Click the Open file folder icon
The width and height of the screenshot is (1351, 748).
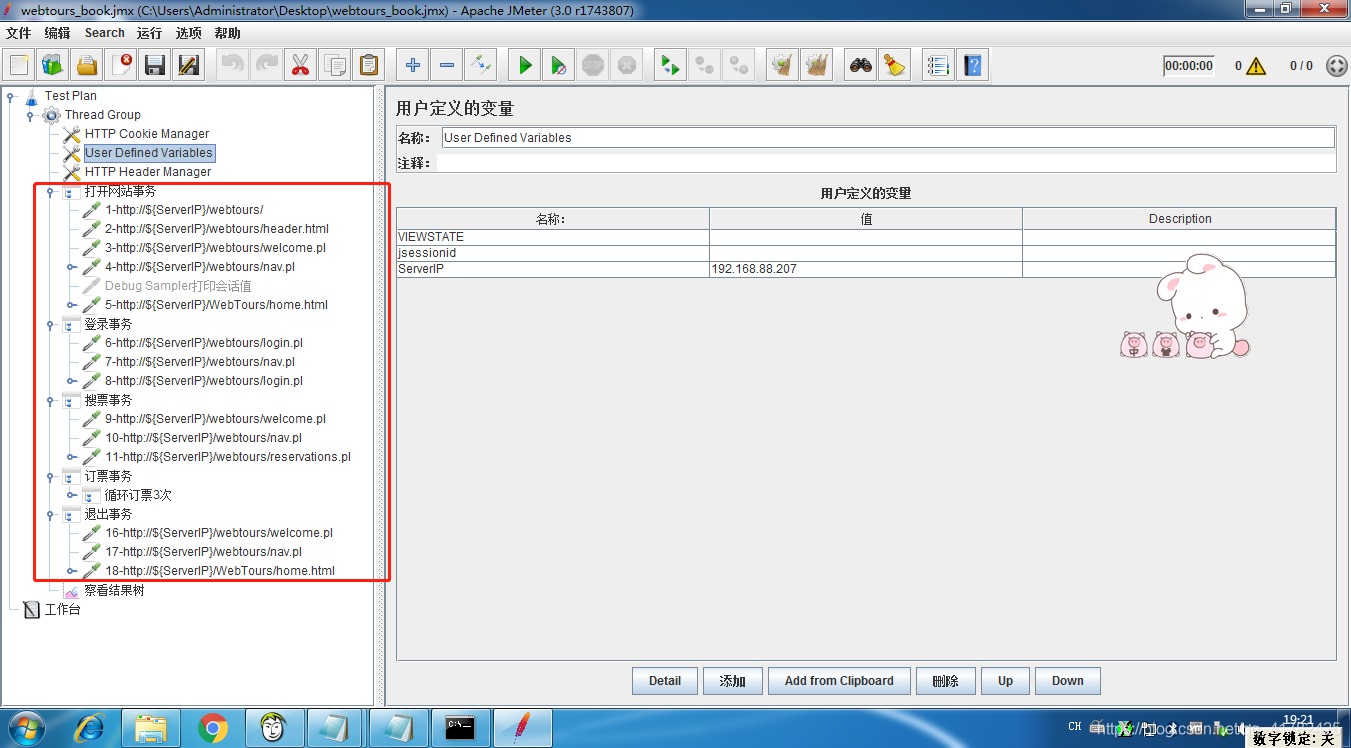87,66
